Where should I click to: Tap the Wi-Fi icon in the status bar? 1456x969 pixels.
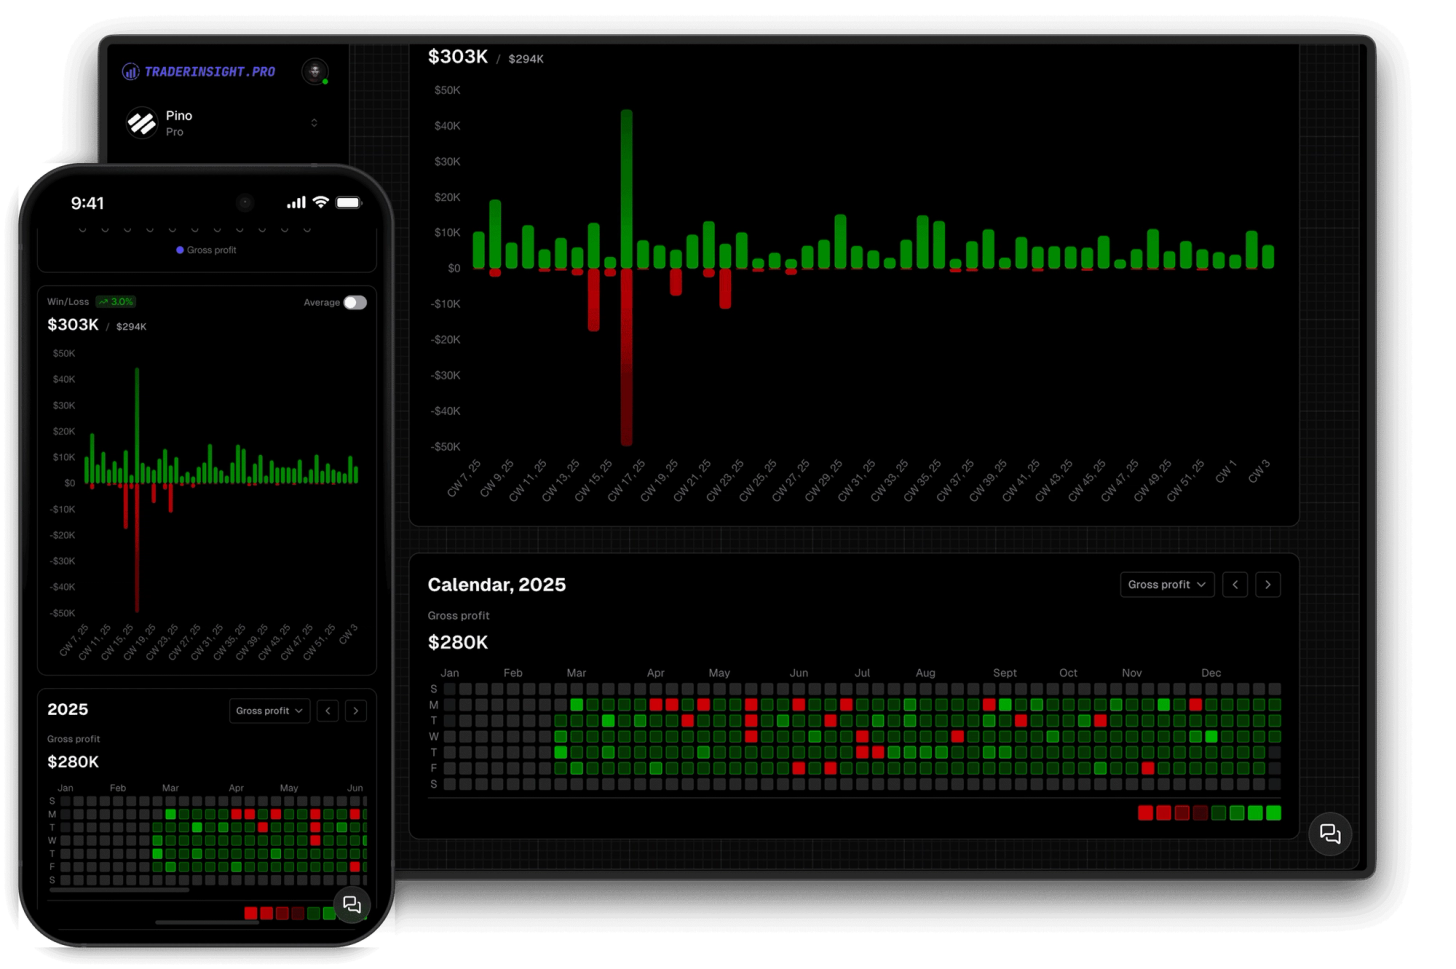[319, 202]
